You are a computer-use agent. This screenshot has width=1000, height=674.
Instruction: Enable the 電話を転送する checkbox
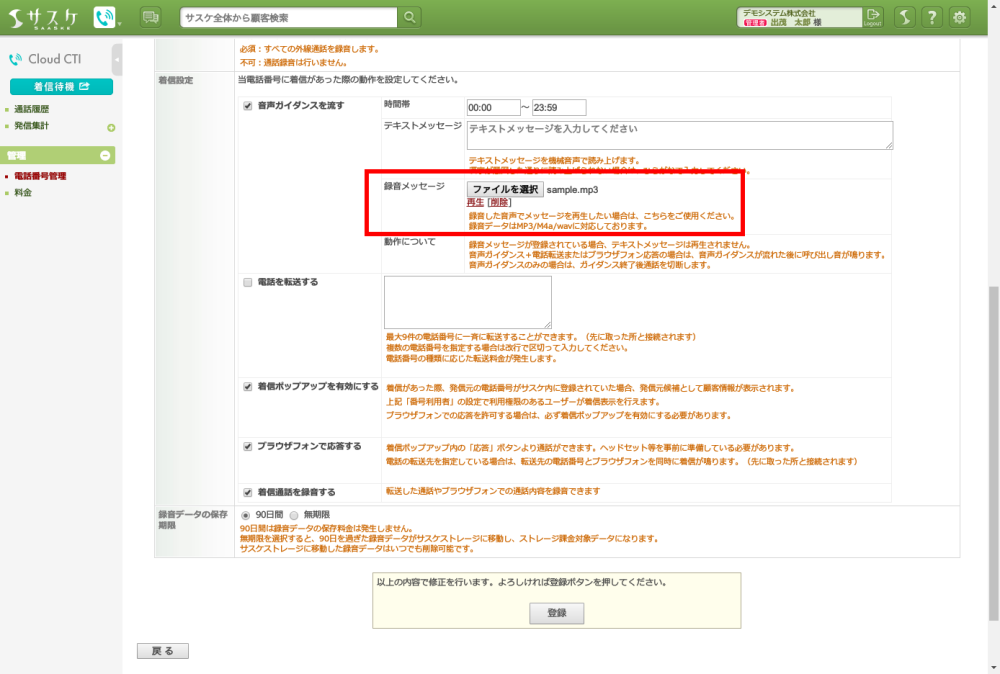coord(248,283)
